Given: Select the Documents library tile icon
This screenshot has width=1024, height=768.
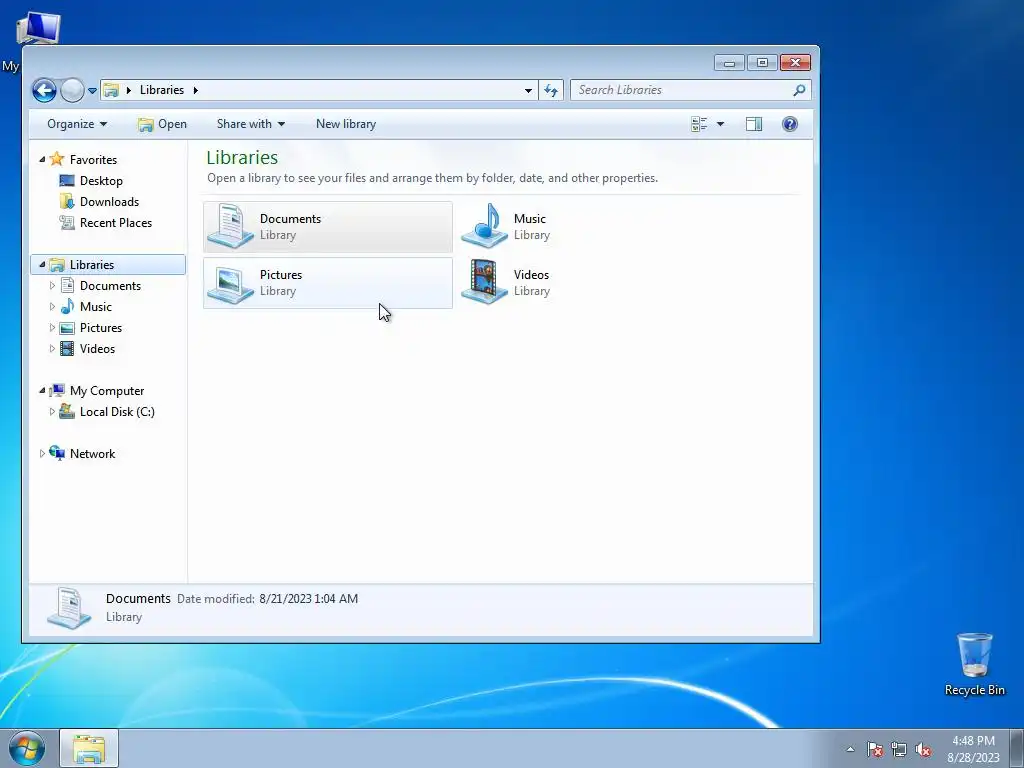Looking at the screenshot, I should [x=231, y=226].
